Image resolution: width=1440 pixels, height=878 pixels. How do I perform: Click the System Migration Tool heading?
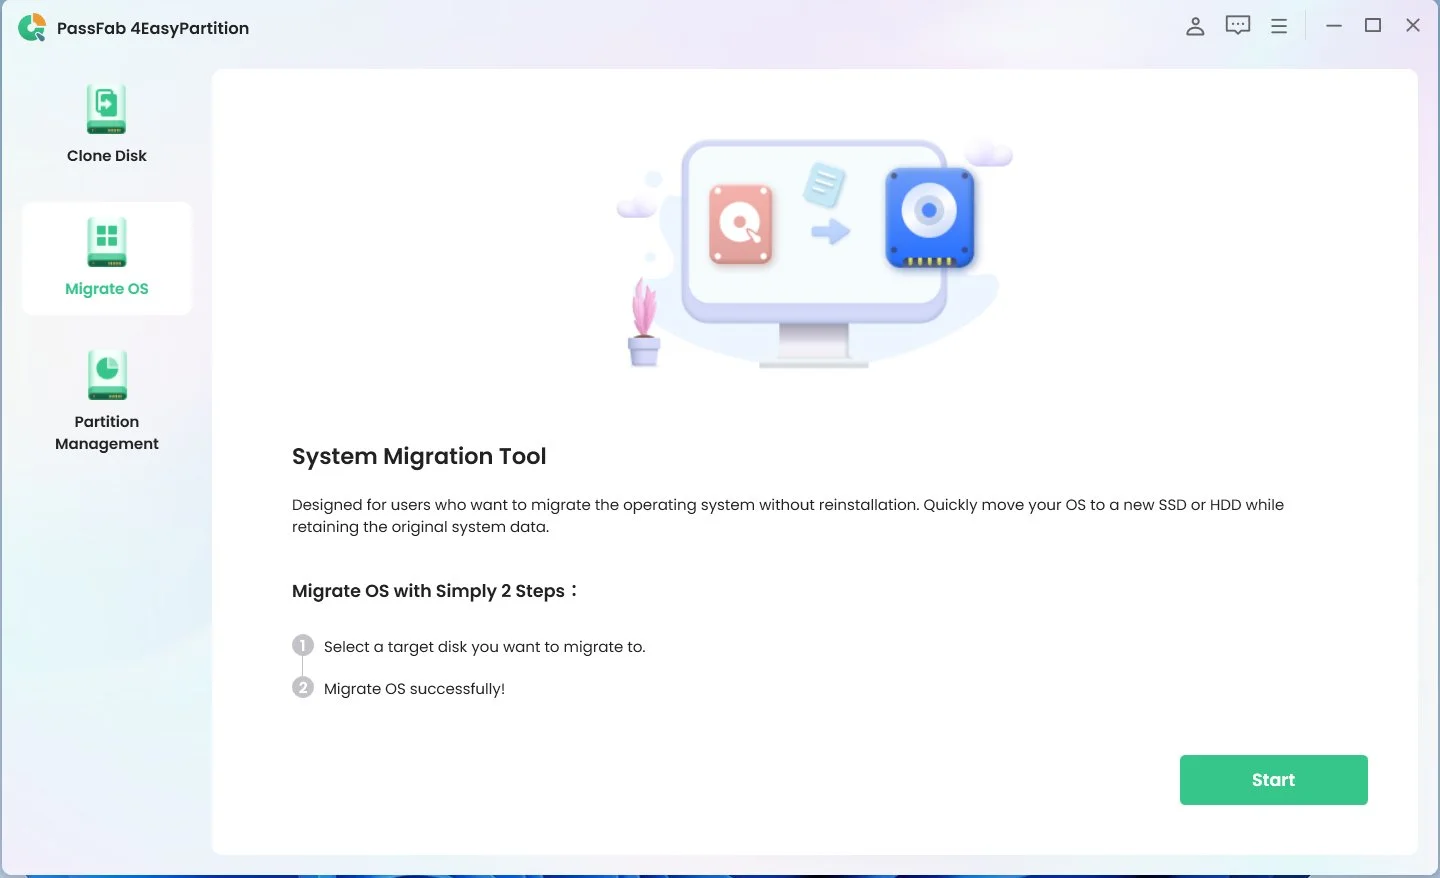coord(419,456)
